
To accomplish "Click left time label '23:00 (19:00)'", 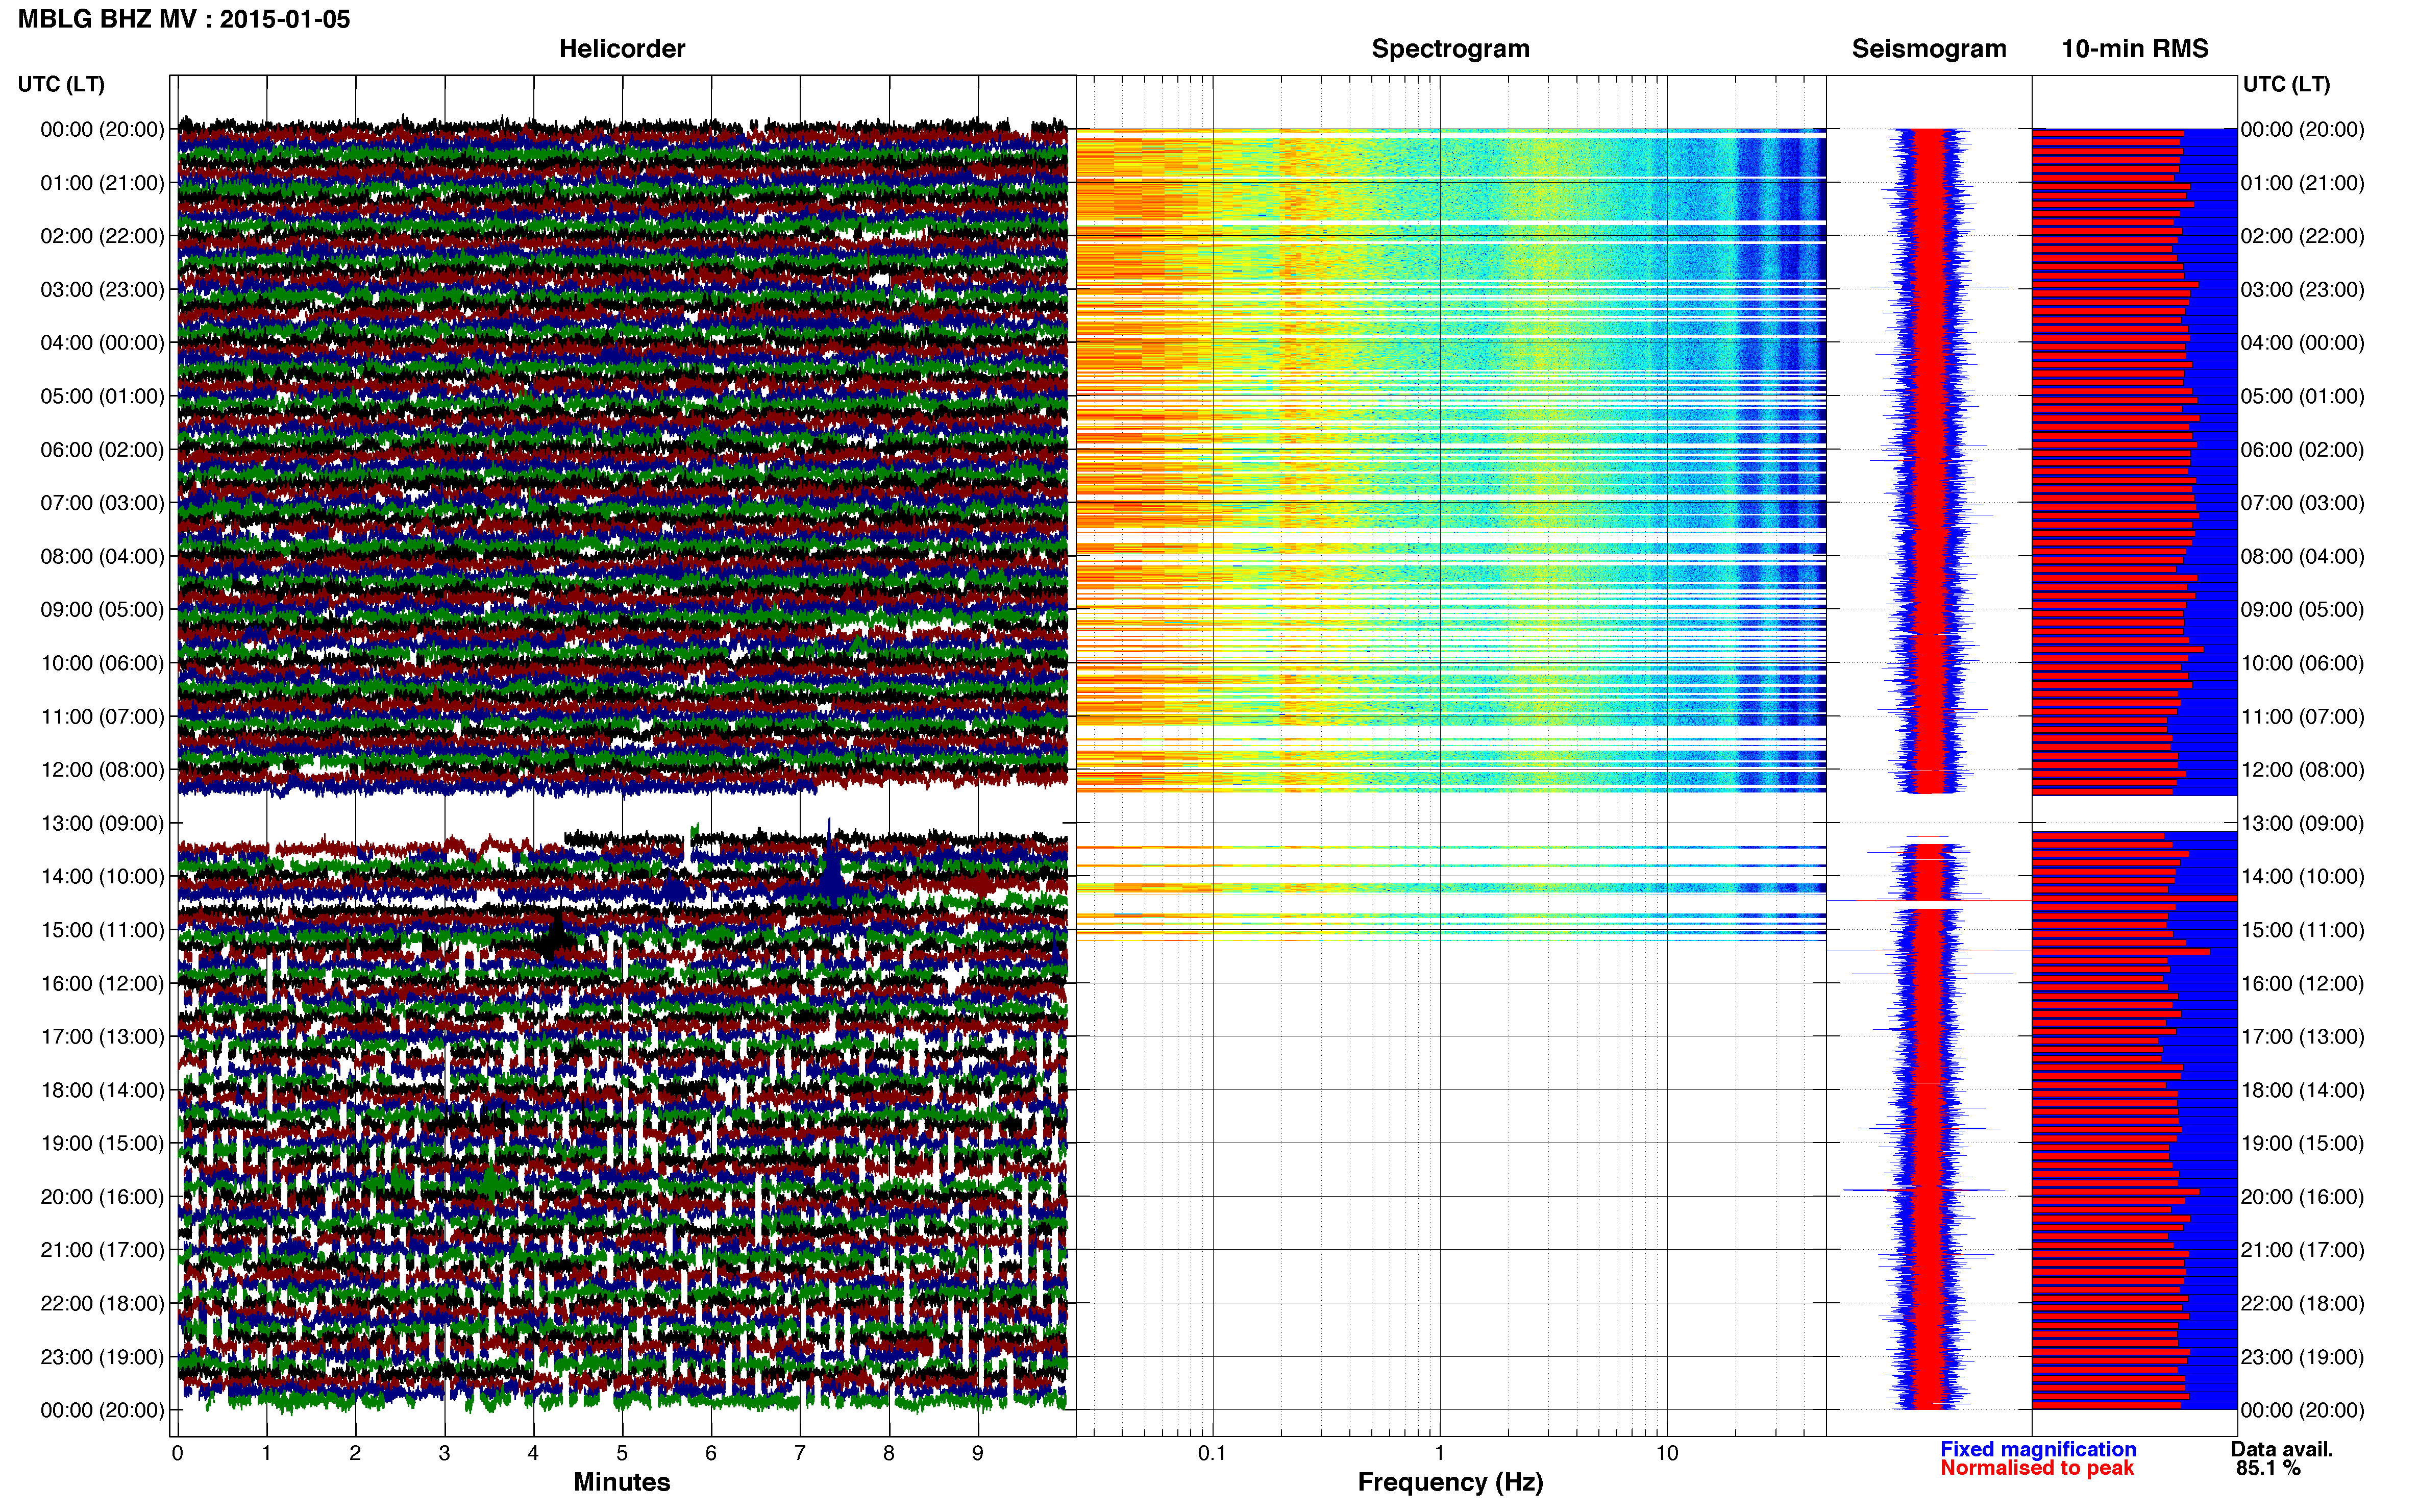I will pos(102,1357).
